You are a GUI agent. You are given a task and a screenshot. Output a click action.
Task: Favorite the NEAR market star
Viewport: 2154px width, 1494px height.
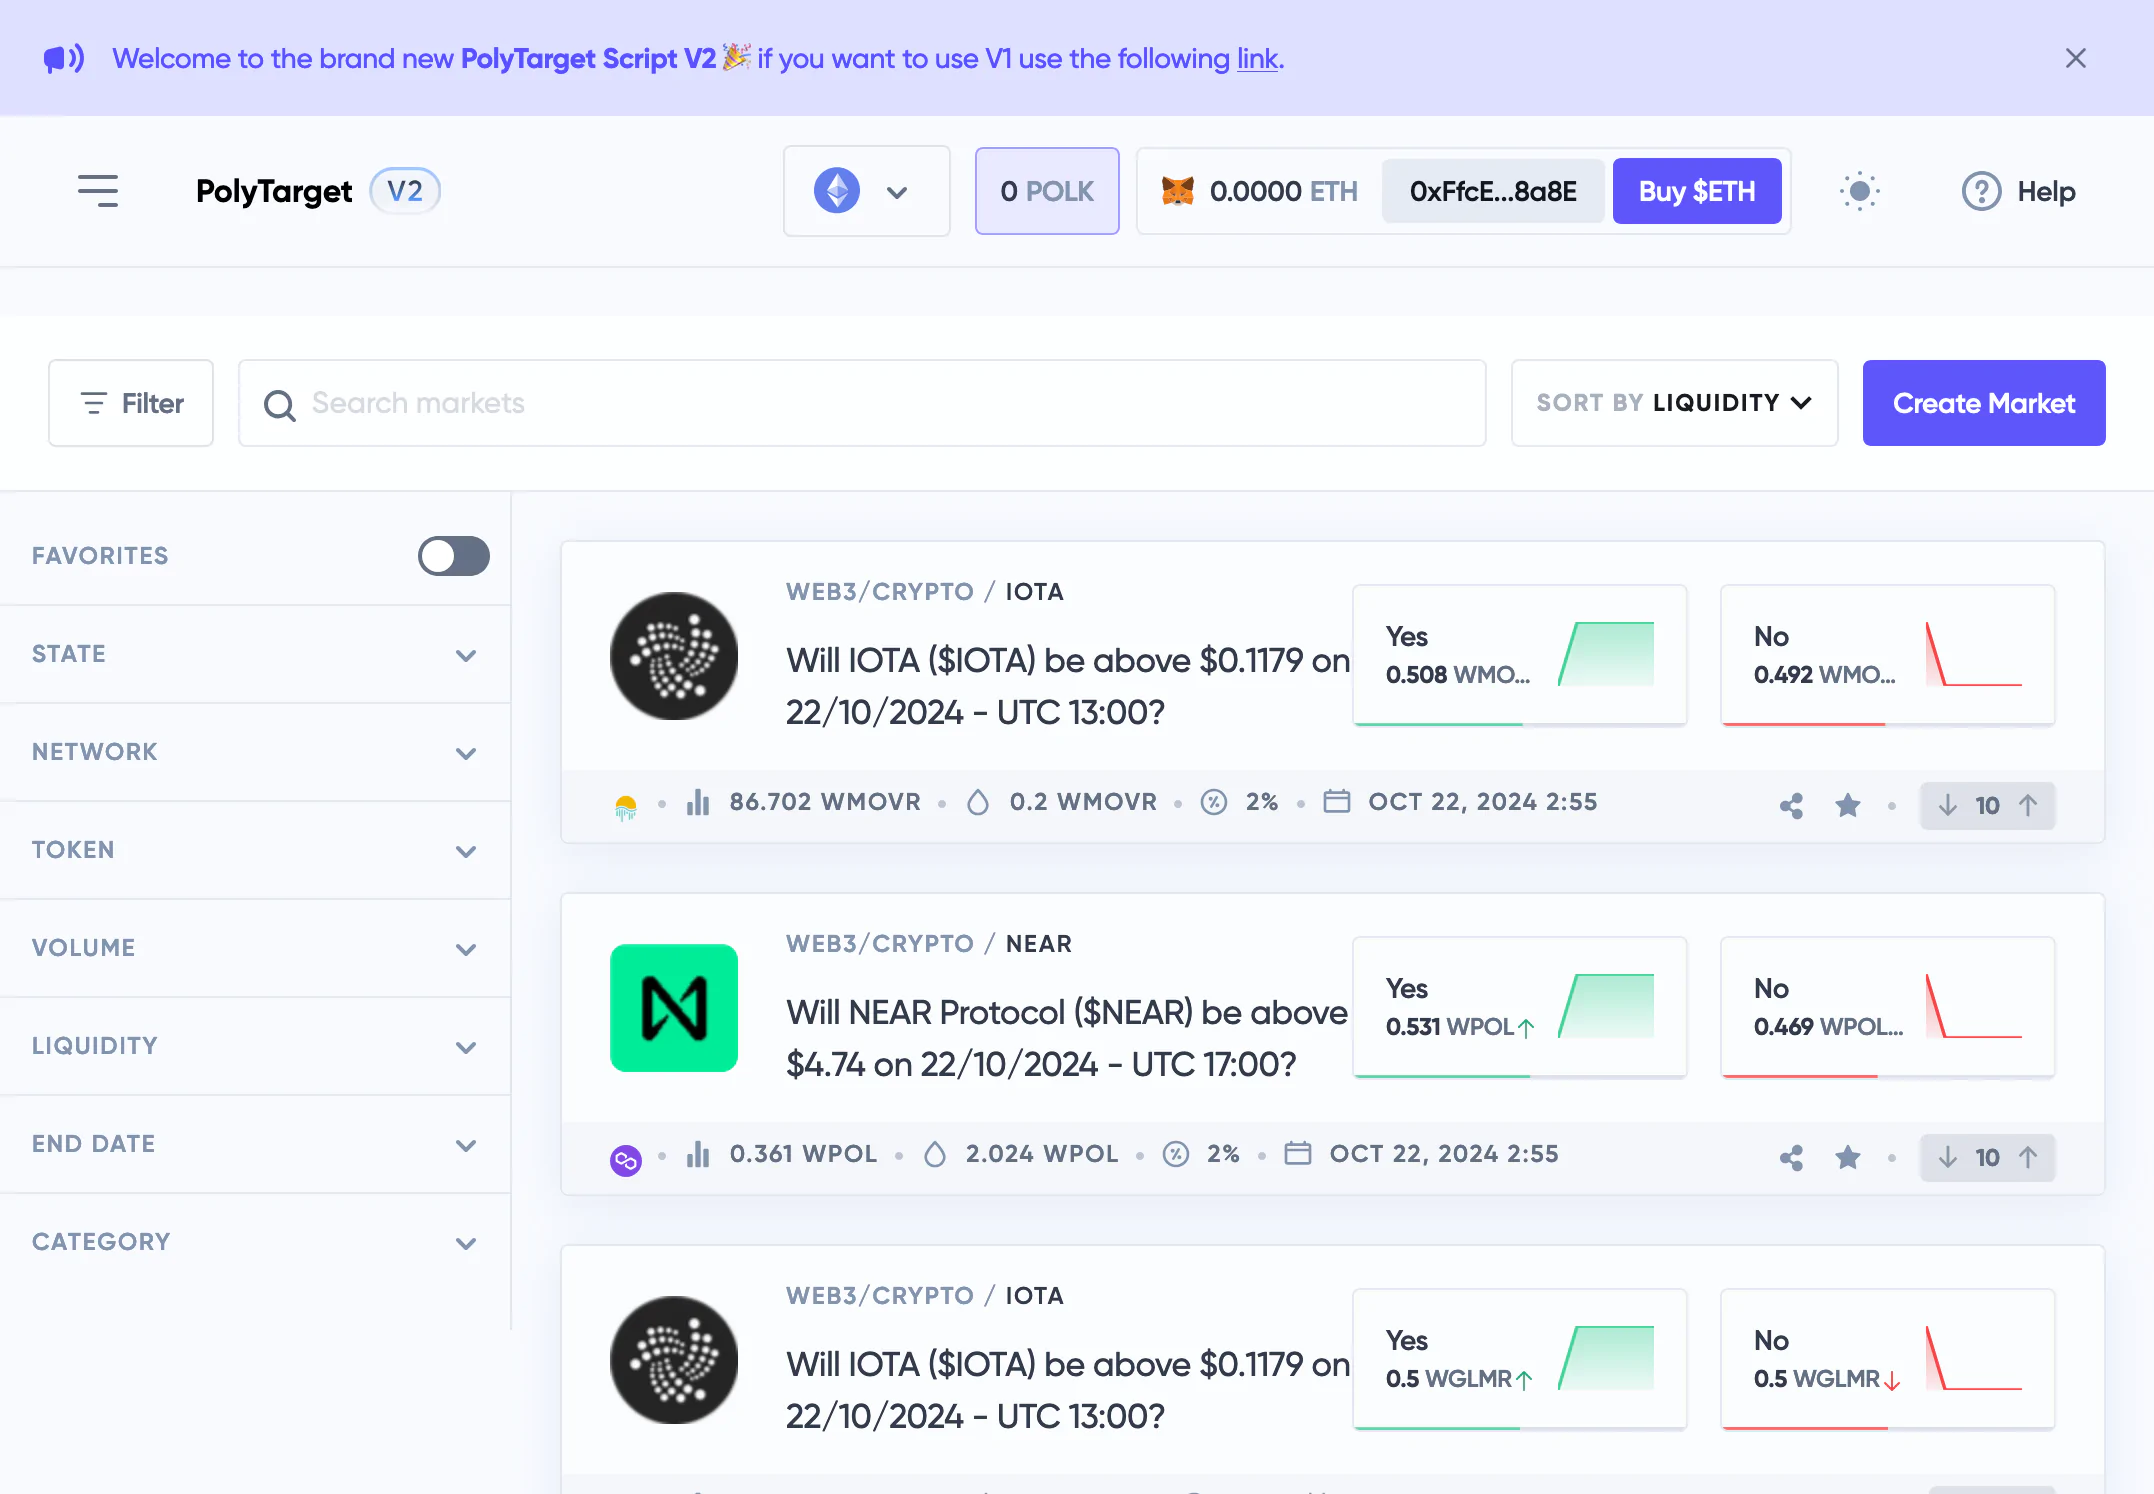point(1848,1157)
